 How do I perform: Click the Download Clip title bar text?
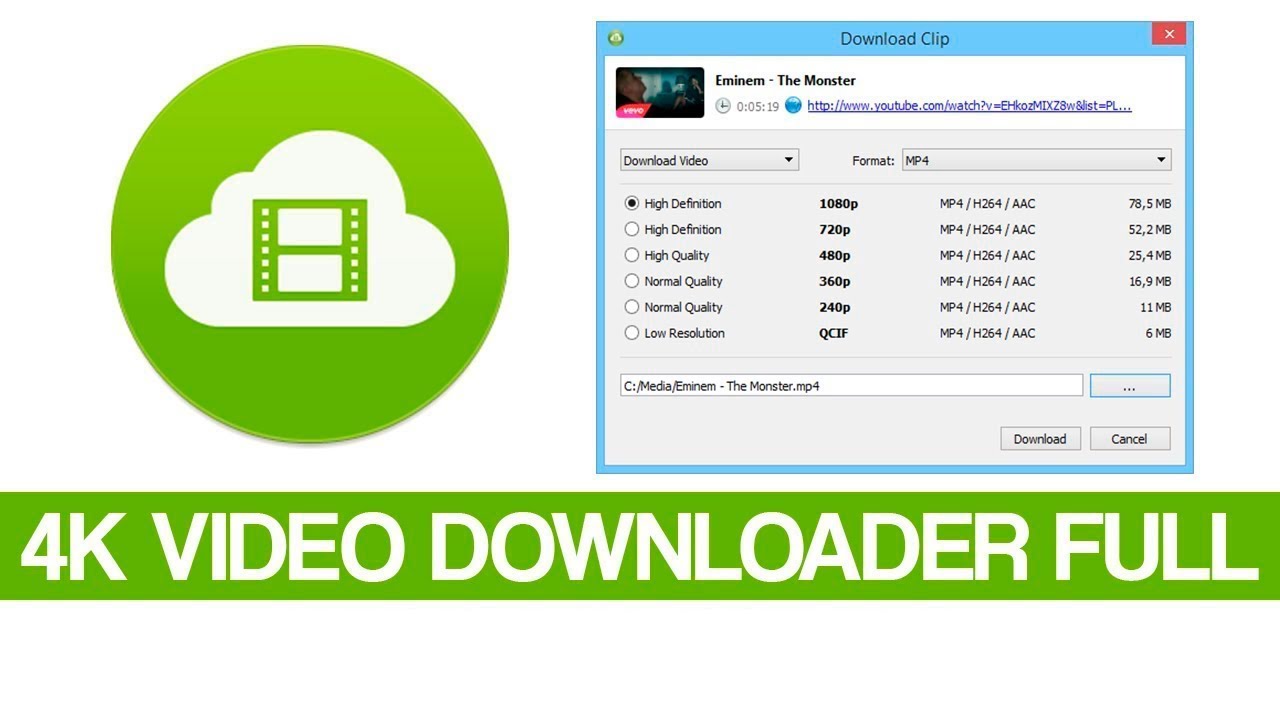coord(895,39)
